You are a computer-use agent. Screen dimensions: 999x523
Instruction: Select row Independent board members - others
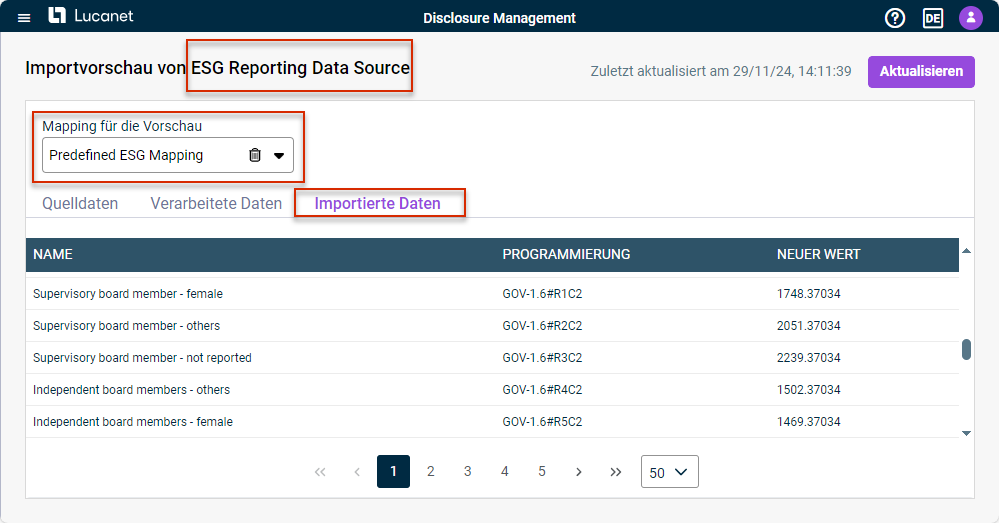[x=492, y=389]
